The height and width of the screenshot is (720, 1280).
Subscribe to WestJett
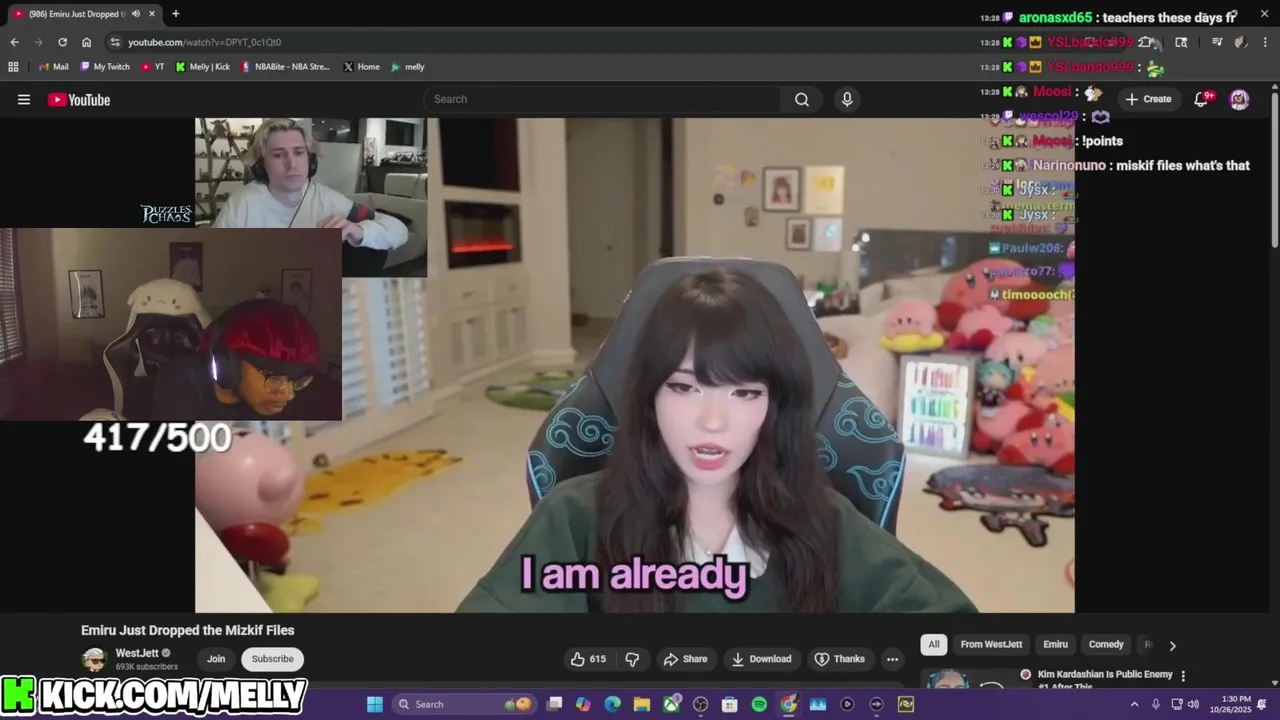272,659
